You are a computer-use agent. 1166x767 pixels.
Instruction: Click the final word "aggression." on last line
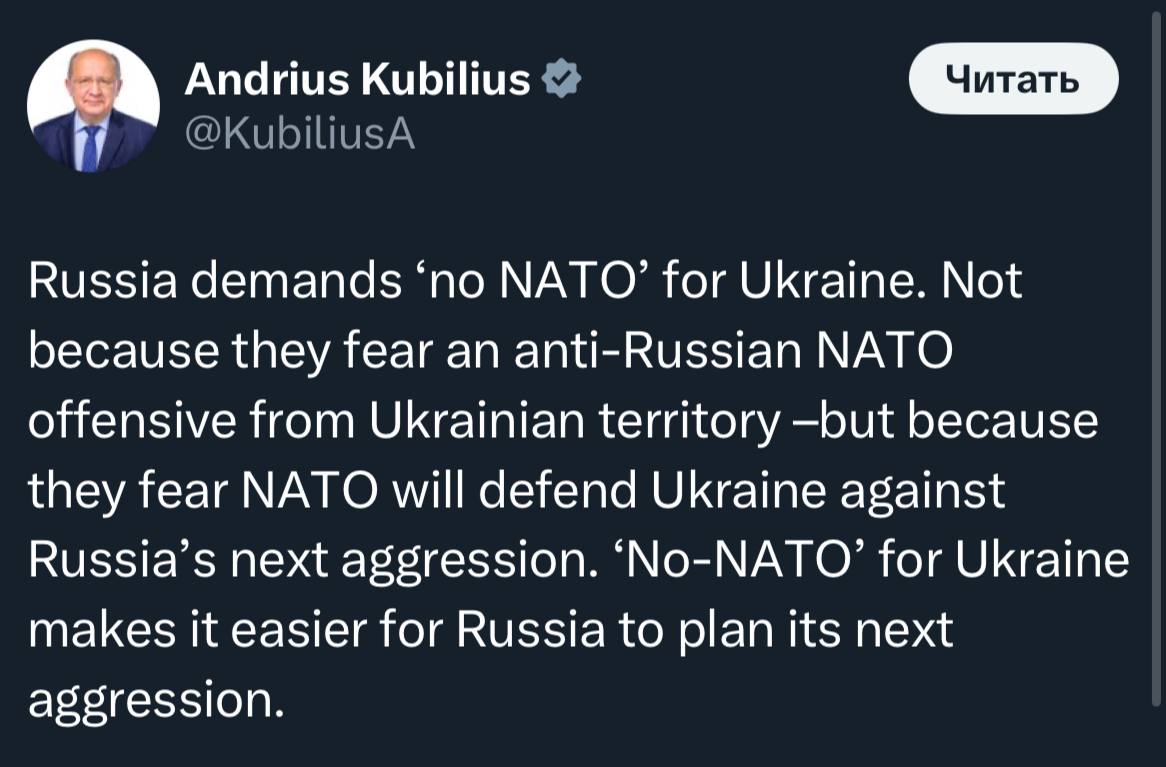(156, 703)
